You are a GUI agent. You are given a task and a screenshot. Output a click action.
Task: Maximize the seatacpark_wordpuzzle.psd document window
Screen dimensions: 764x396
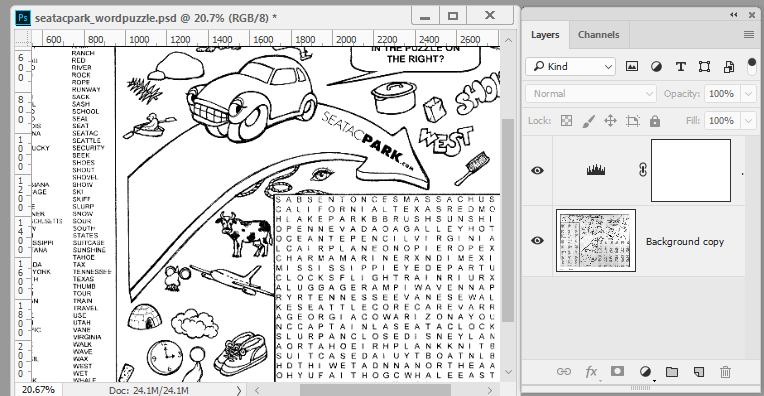[453, 16]
